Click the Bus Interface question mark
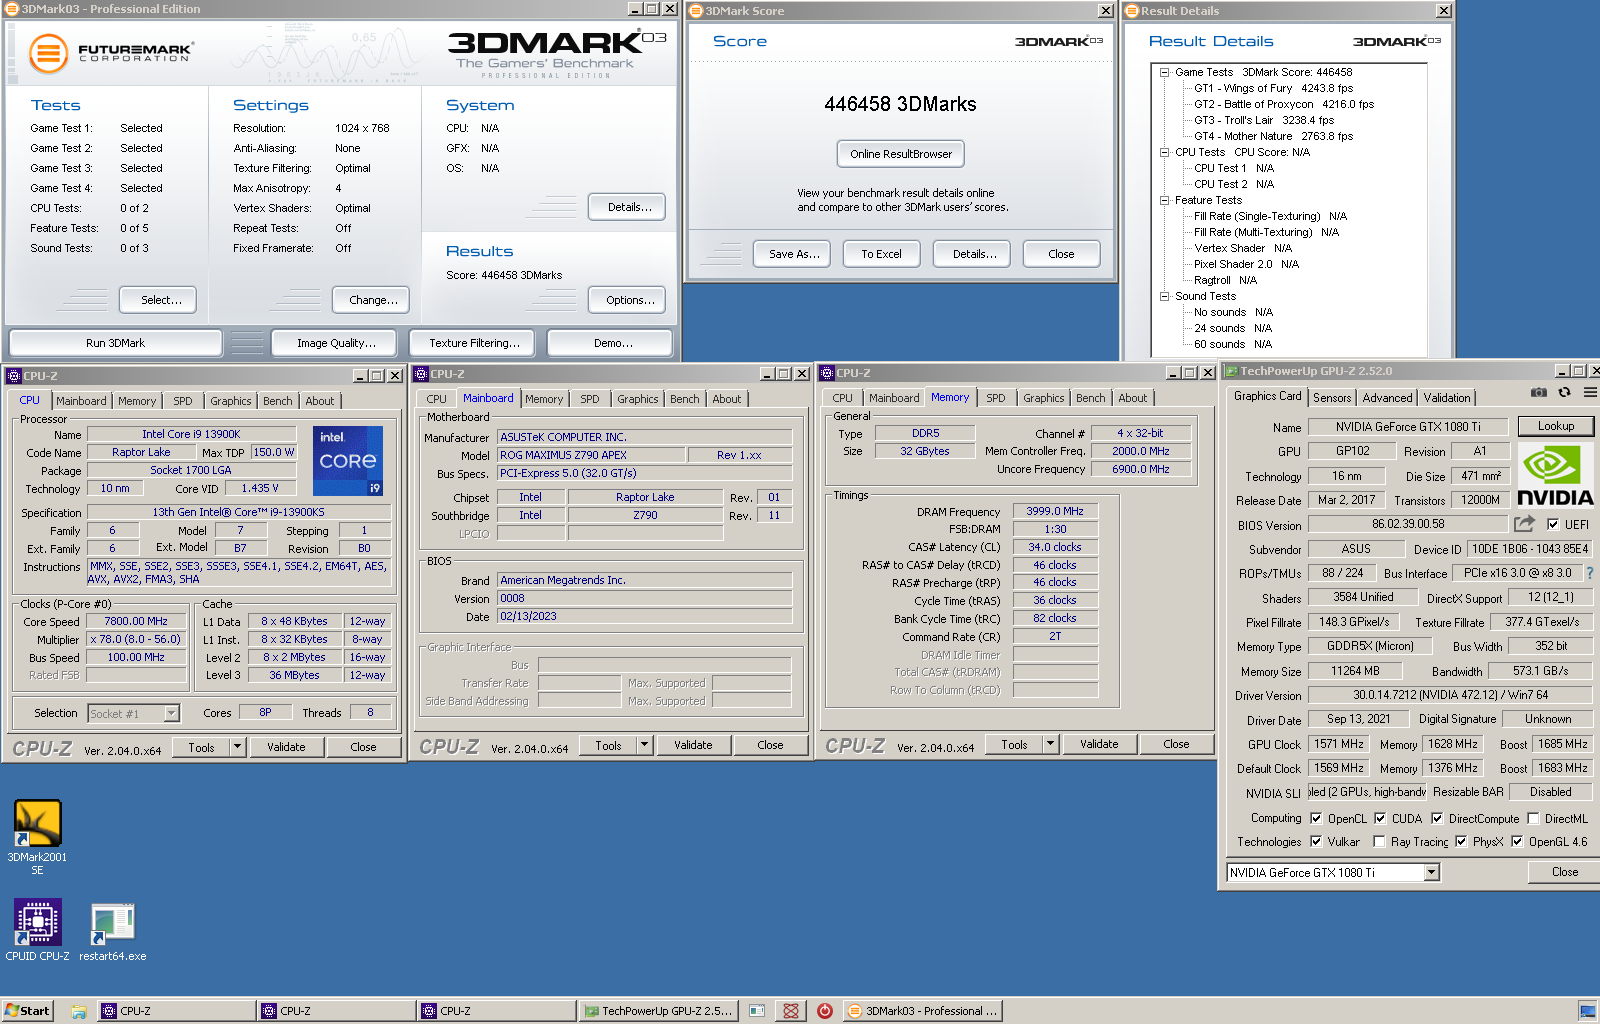Screen dimensions: 1600x1024 pyautogui.click(x=1590, y=573)
